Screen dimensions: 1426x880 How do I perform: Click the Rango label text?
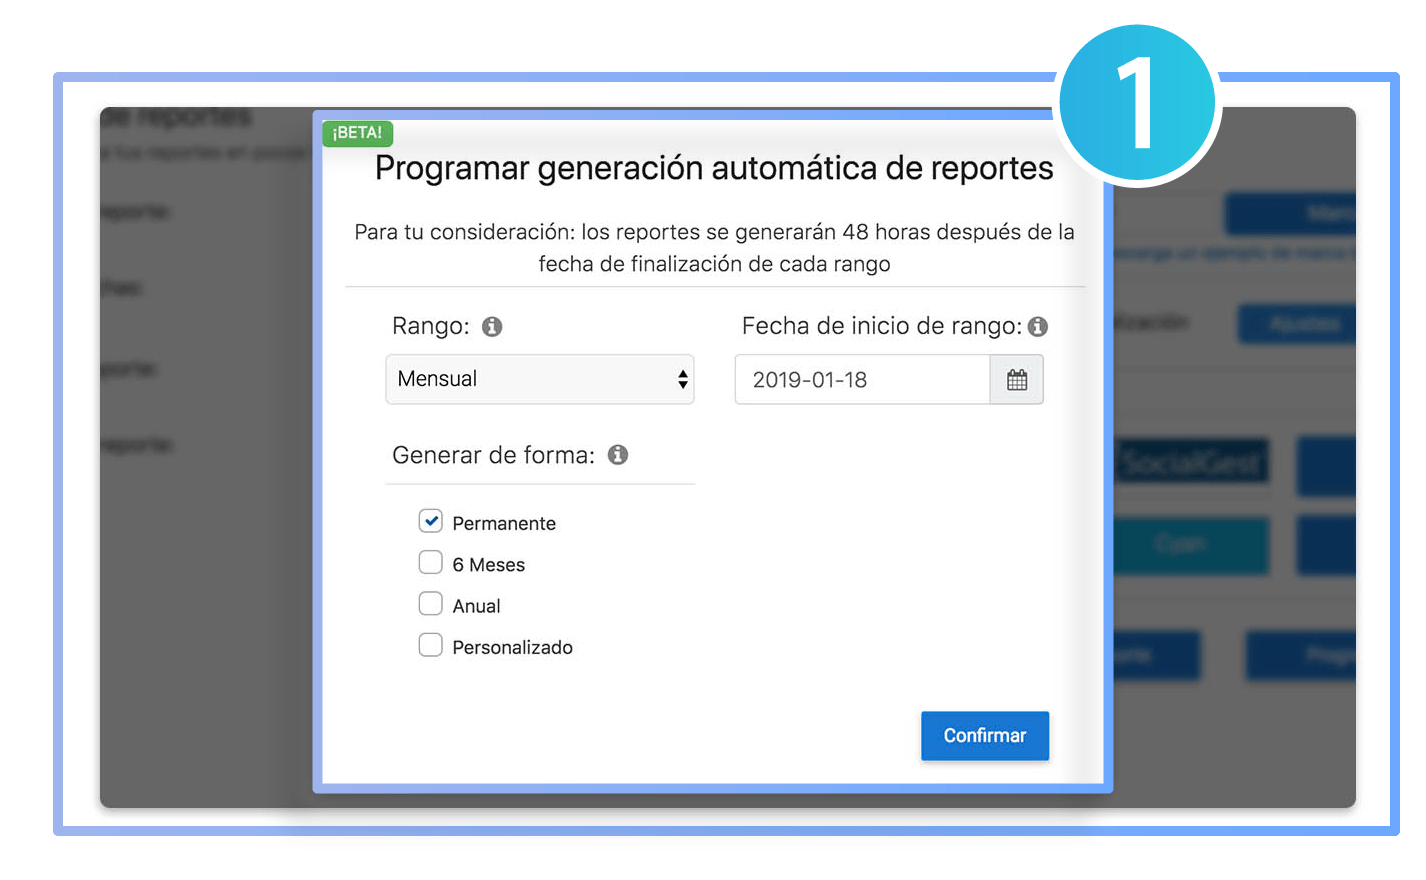coord(431,326)
